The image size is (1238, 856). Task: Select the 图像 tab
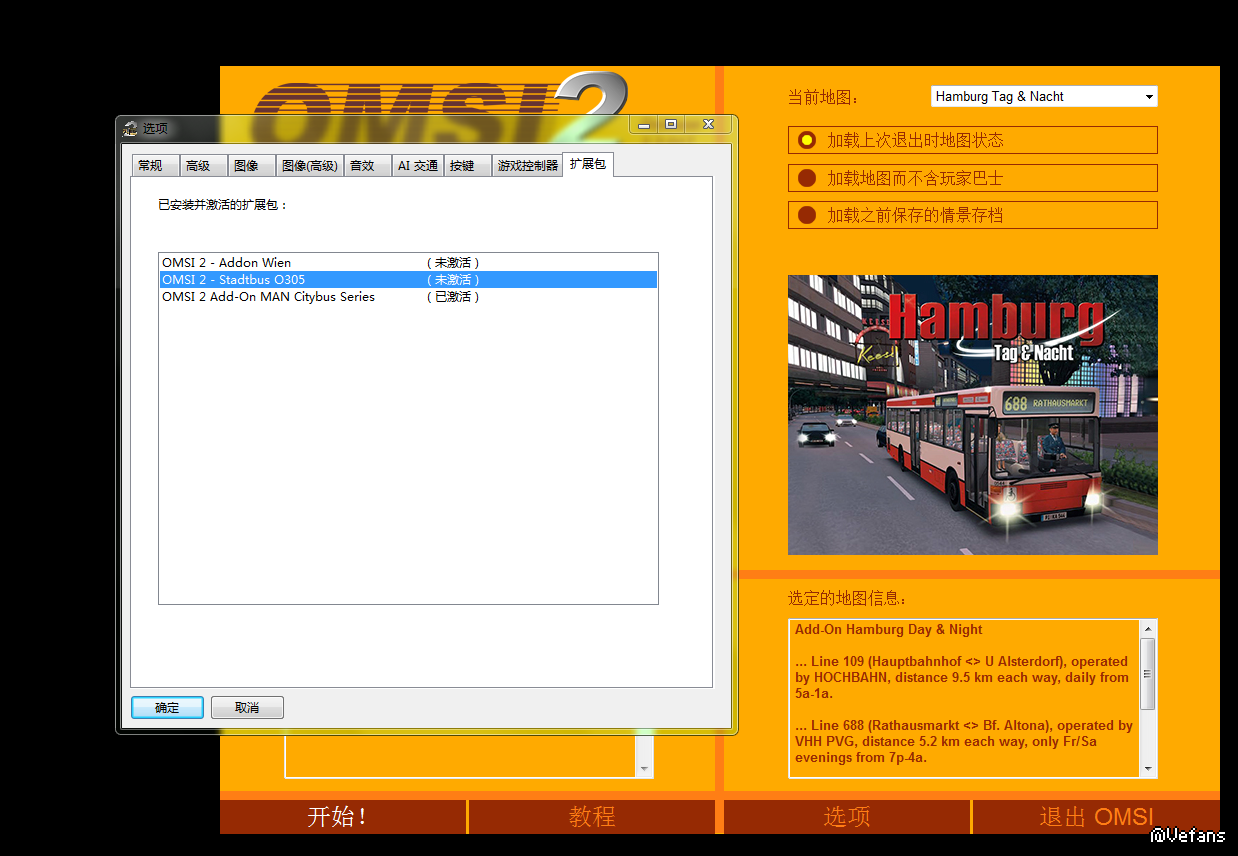pos(252,166)
